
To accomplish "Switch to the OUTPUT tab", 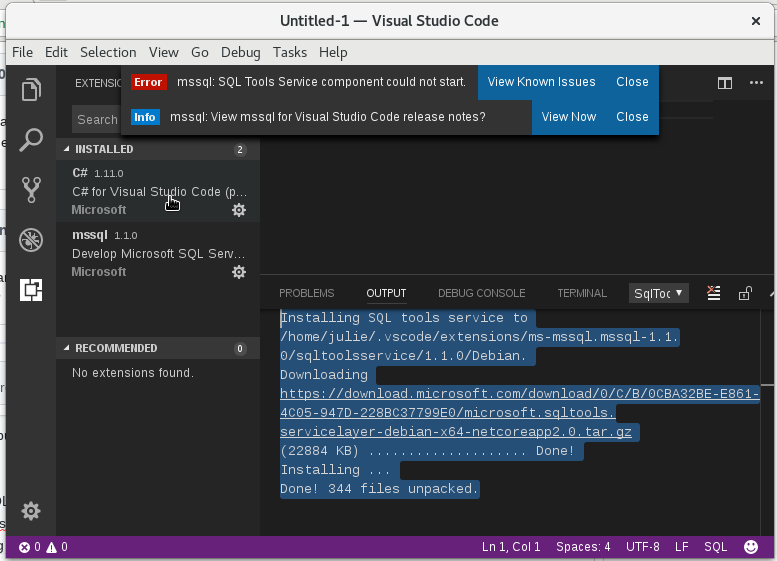I will pos(386,293).
